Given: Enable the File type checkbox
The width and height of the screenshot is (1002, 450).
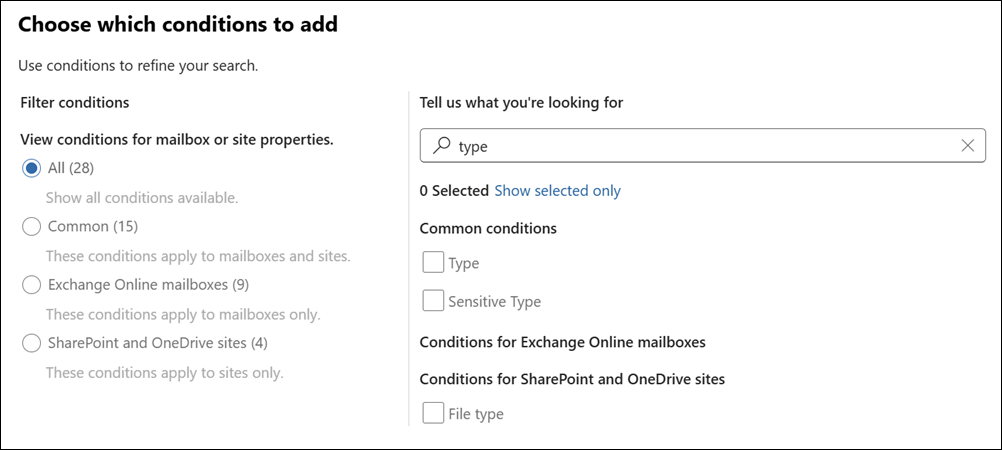Looking at the screenshot, I should point(433,413).
